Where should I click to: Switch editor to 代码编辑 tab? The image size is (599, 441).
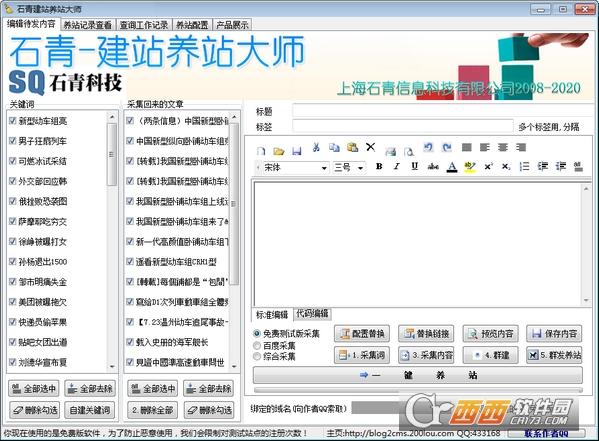tap(312, 314)
